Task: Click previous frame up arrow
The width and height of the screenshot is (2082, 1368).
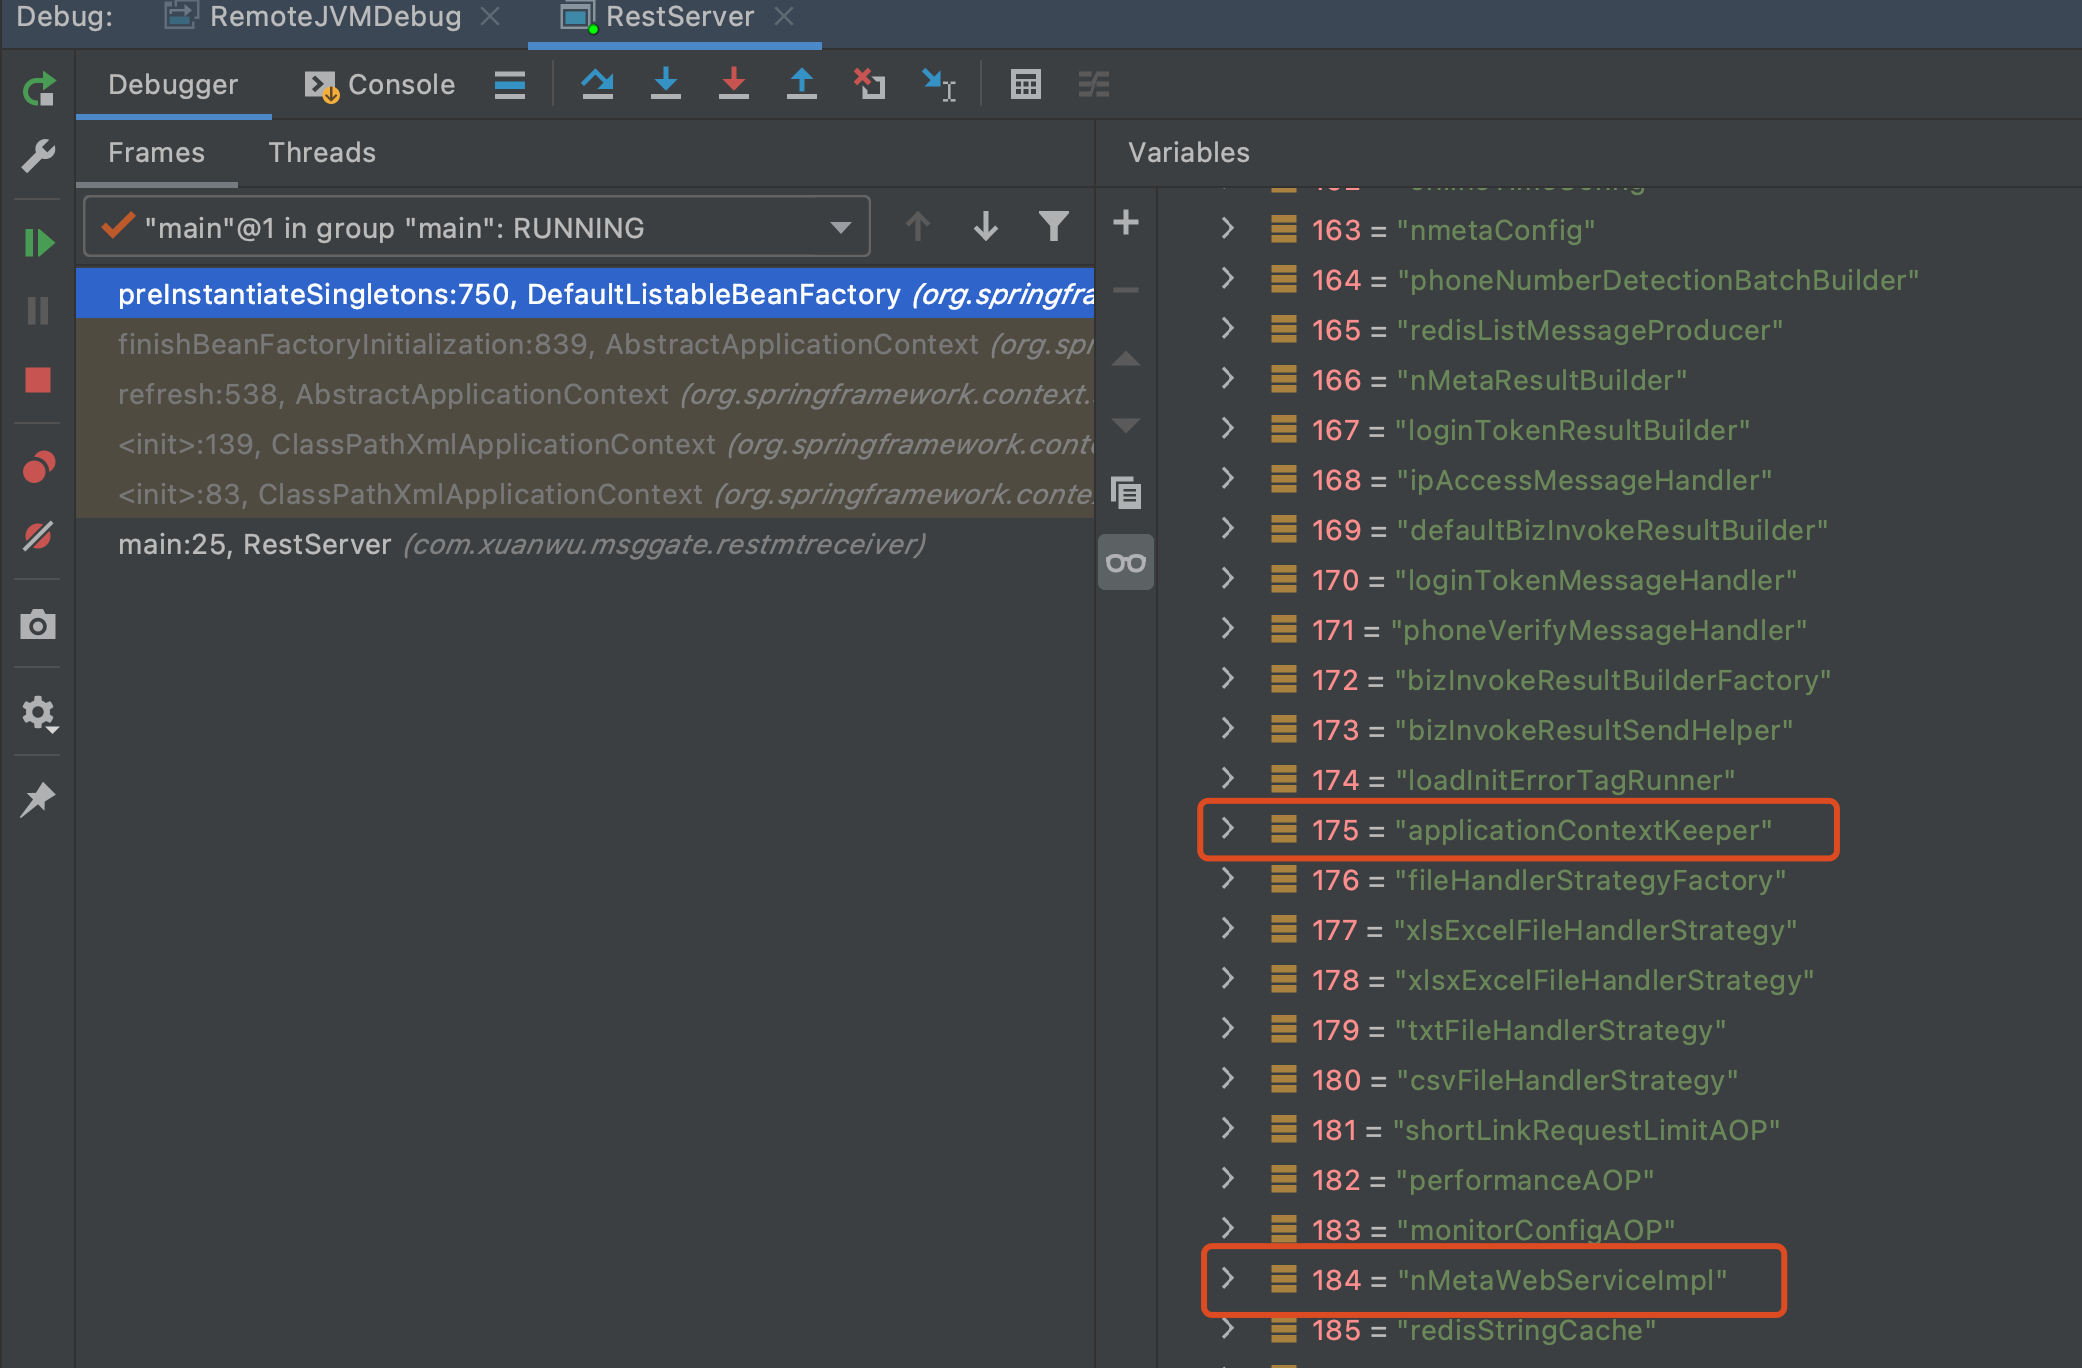Action: pyautogui.click(x=918, y=227)
